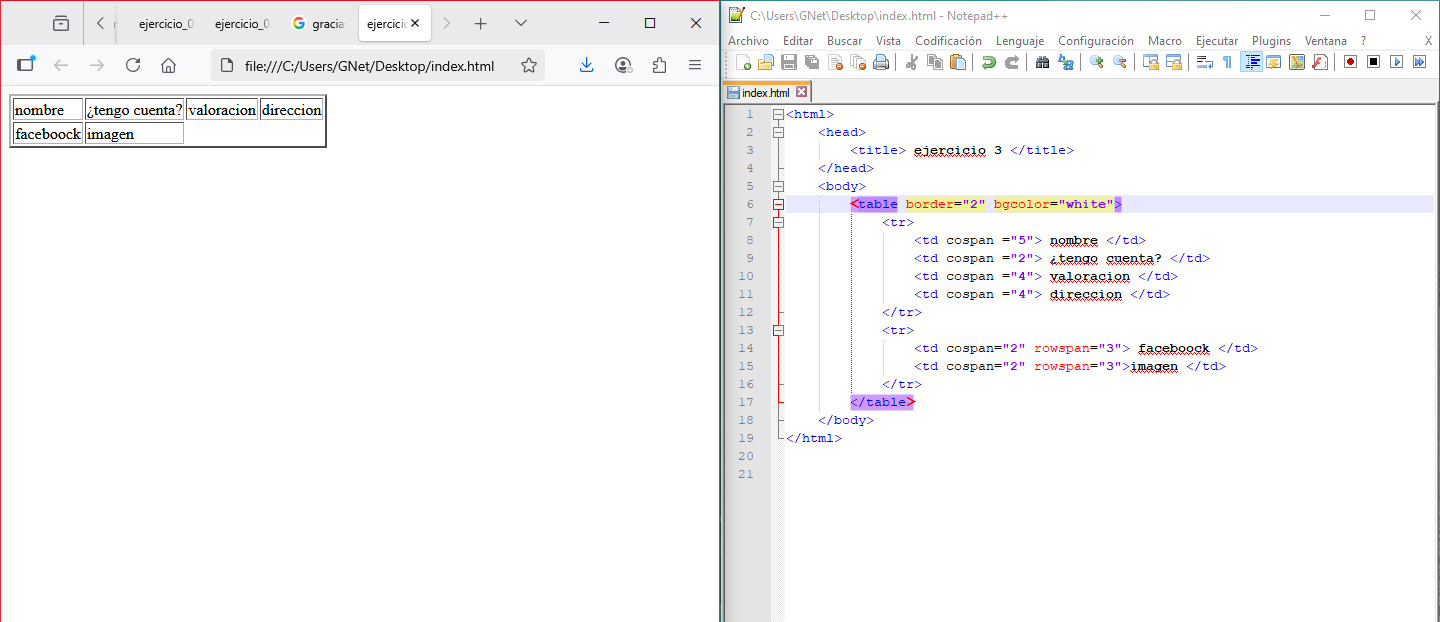The width and height of the screenshot is (1440, 622).
Task: Open the list all tabs dropdown in Firefox
Action: click(x=521, y=23)
